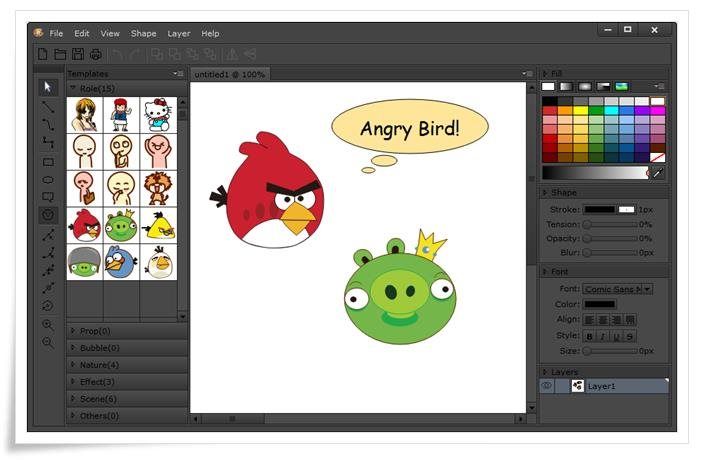
Task: Adjust the Blur slider handle
Action: click(x=587, y=253)
